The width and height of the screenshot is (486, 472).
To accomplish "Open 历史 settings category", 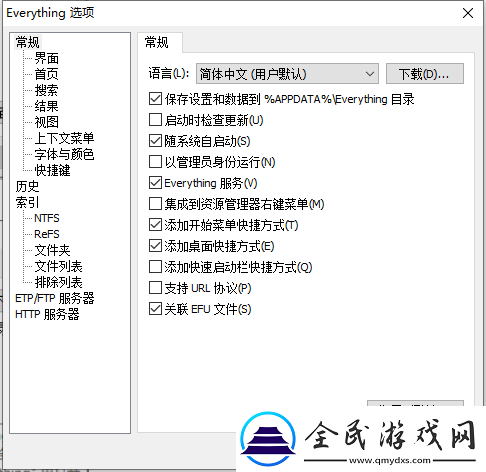I will 27,186.
